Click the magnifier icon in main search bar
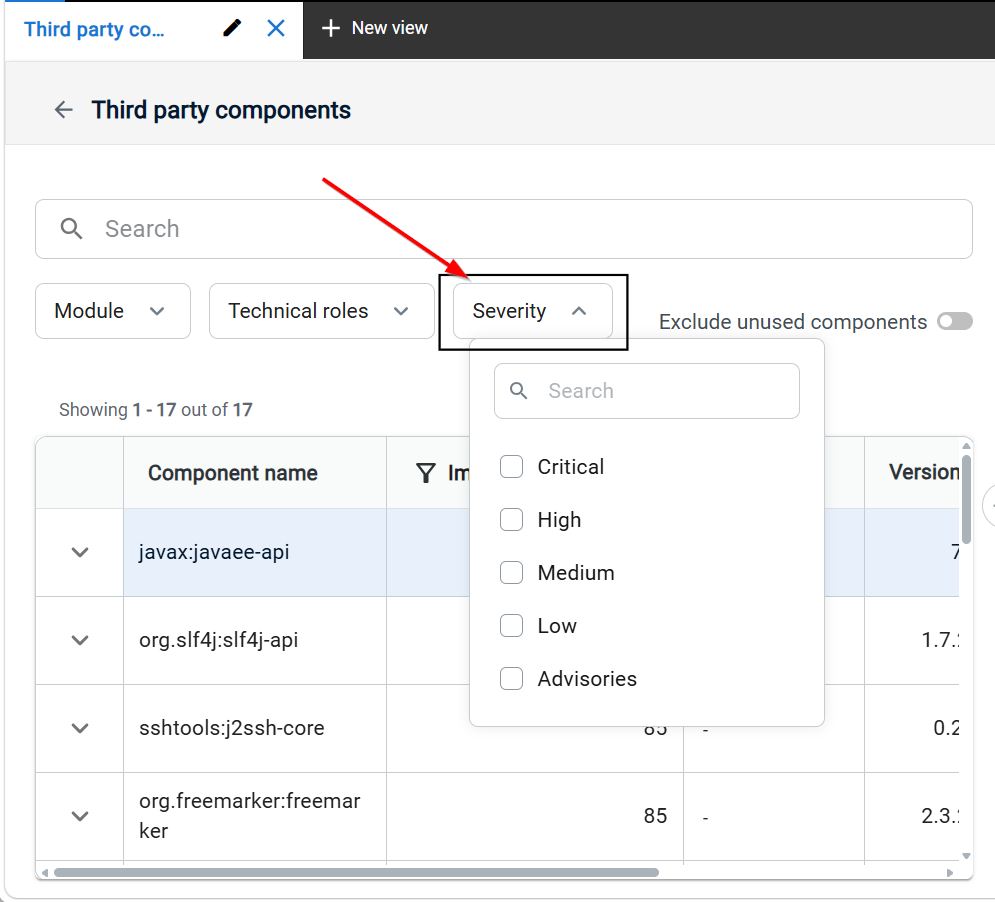Screen dimensions: 995x902 [x=71, y=229]
